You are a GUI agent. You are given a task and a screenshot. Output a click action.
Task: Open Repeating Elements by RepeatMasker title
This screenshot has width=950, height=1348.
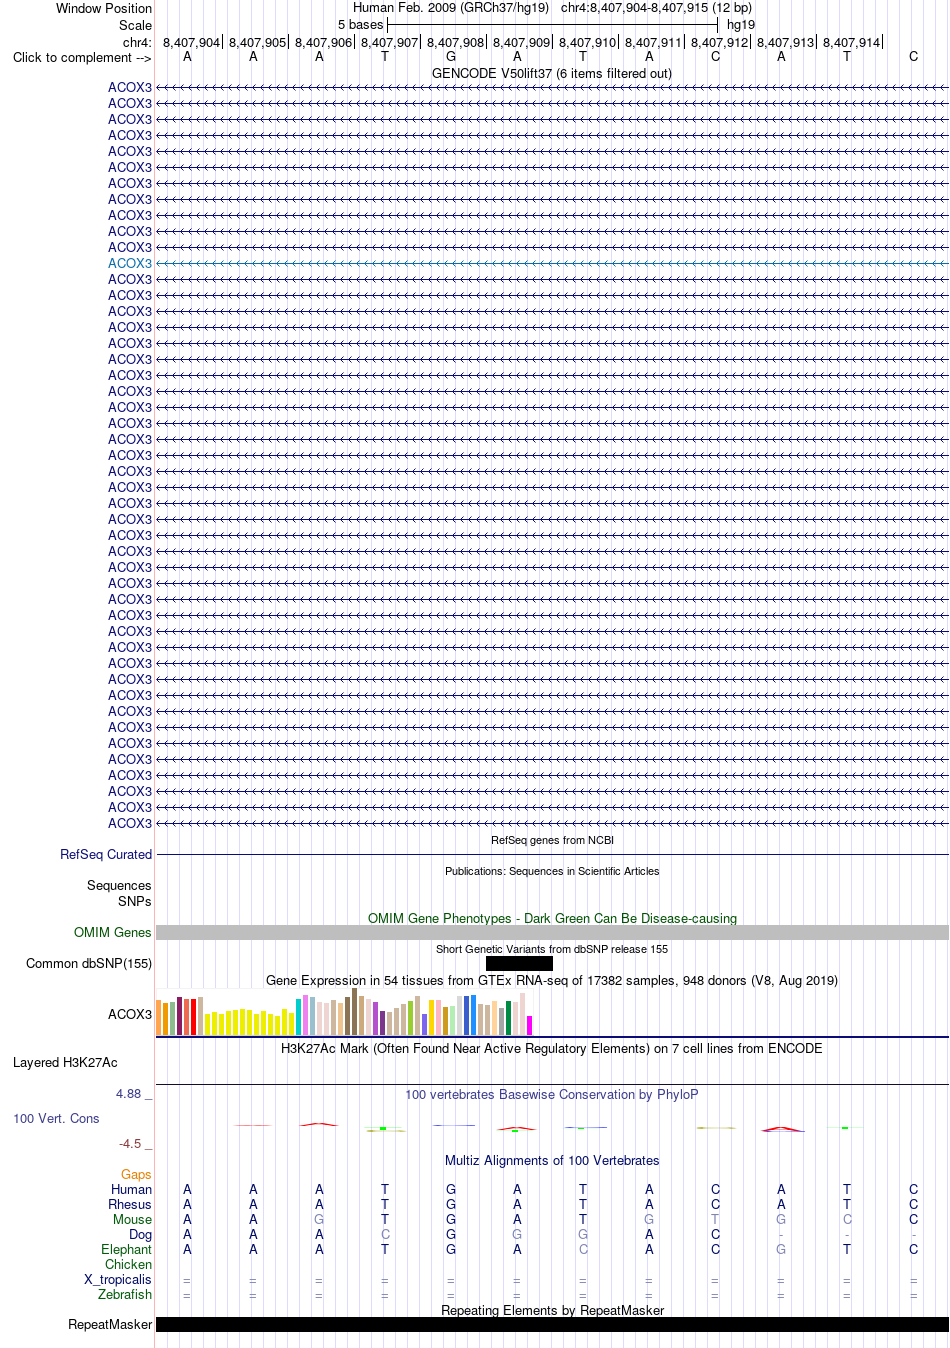(552, 1310)
